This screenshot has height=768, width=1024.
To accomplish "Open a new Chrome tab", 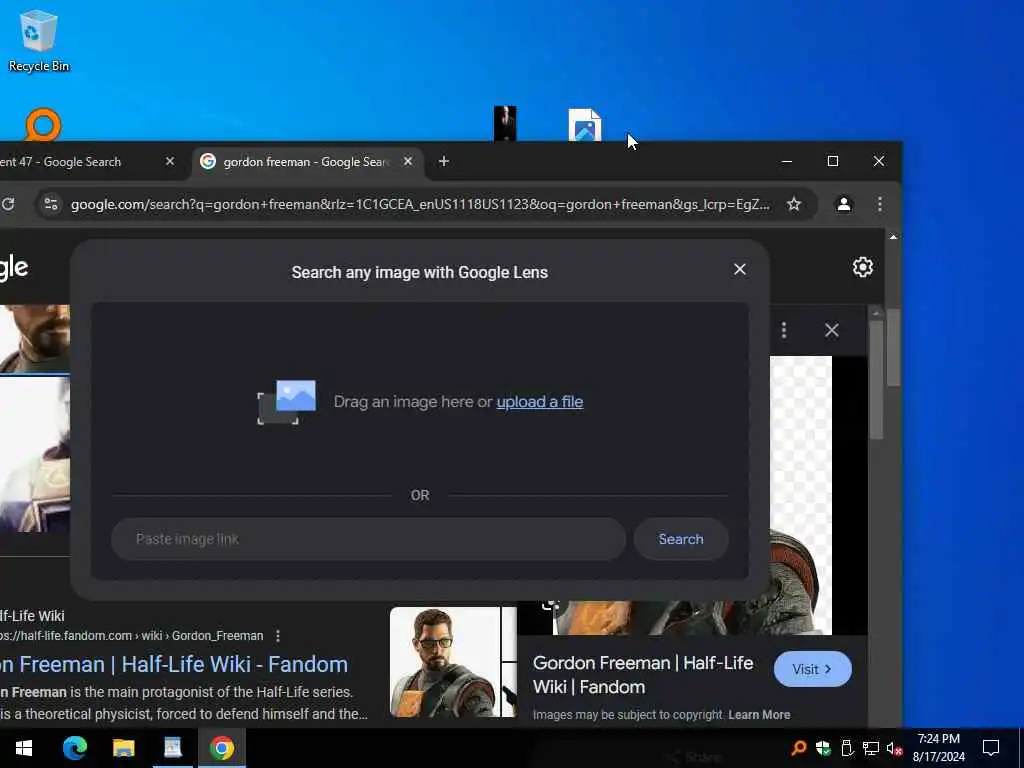I will pos(443,161).
